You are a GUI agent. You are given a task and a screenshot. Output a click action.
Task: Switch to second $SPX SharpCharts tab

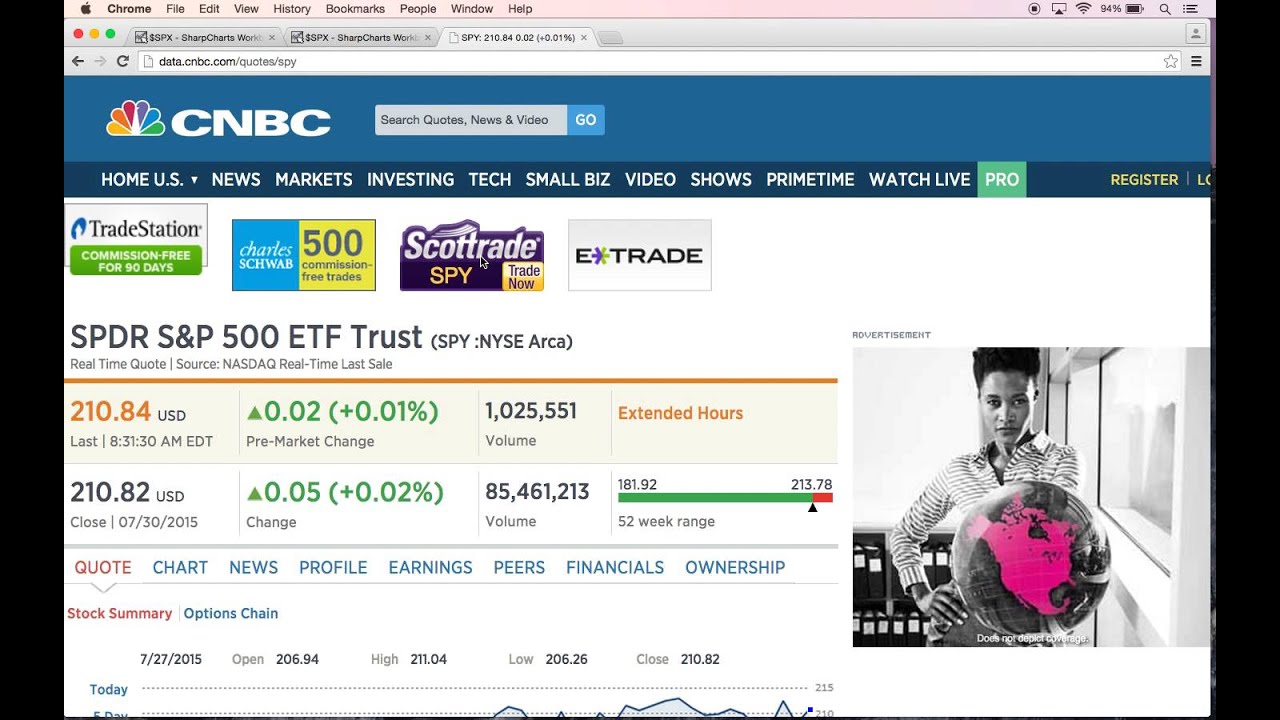click(360, 38)
